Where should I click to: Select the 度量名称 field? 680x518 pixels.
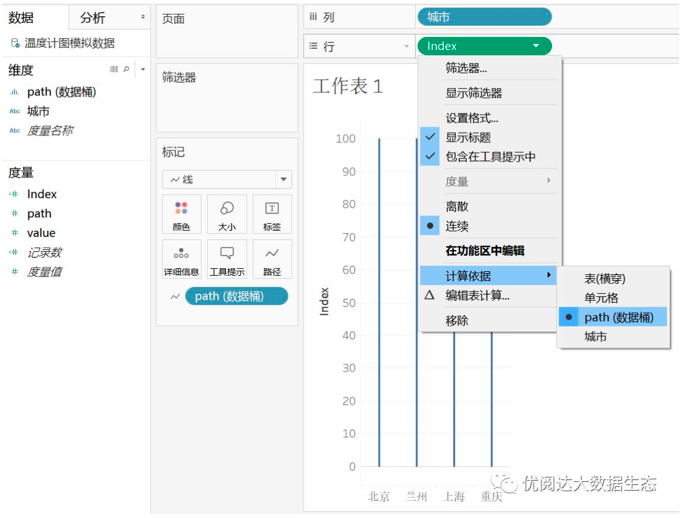click(50, 130)
